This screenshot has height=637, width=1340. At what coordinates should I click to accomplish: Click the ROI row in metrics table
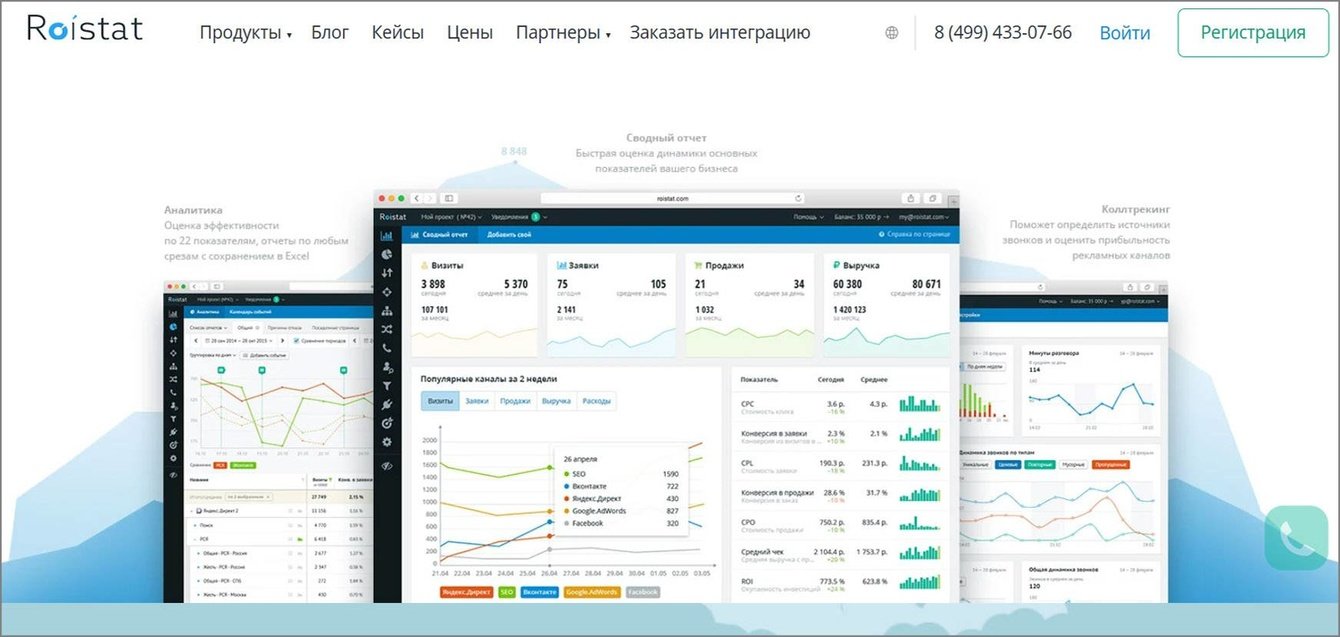[x=840, y=585]
